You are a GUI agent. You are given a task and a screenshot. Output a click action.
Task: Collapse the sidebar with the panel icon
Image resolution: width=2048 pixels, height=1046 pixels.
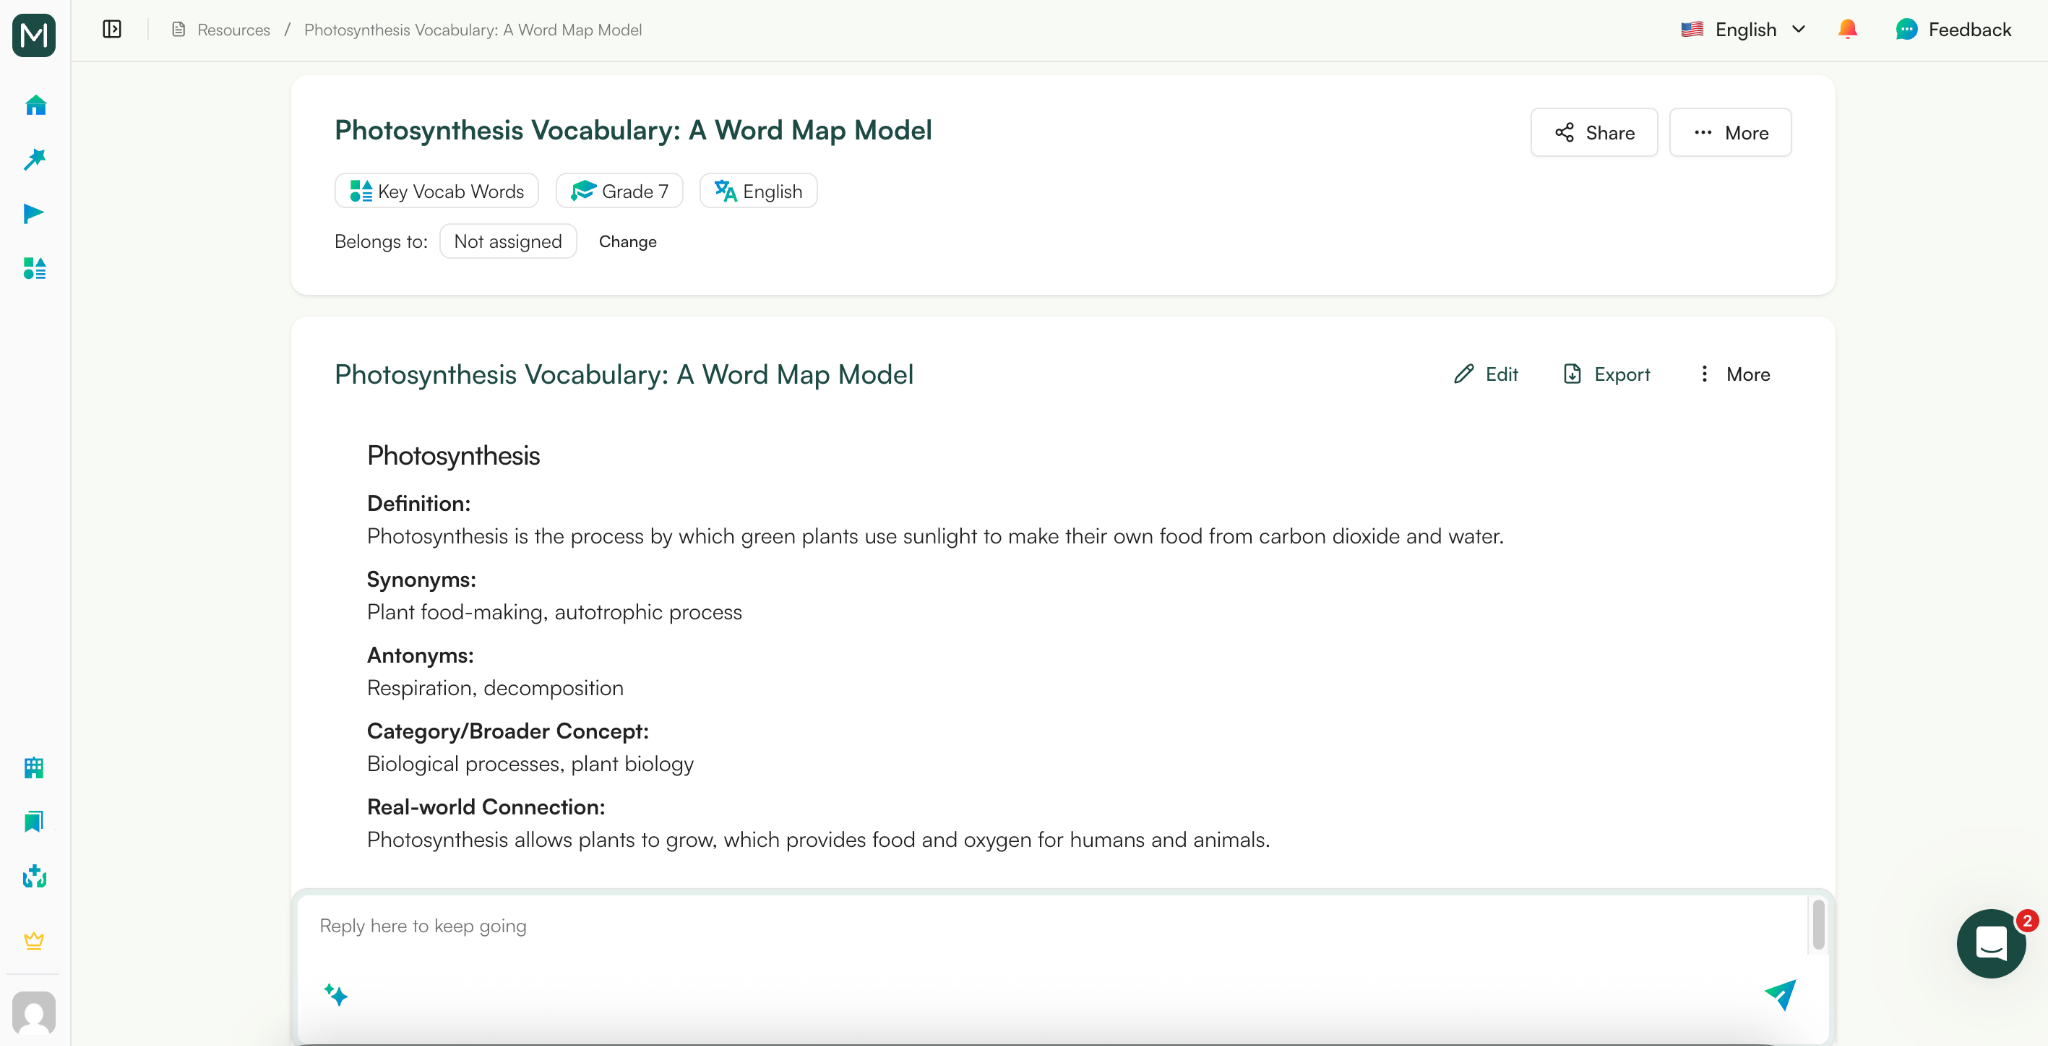click(111, 29)
